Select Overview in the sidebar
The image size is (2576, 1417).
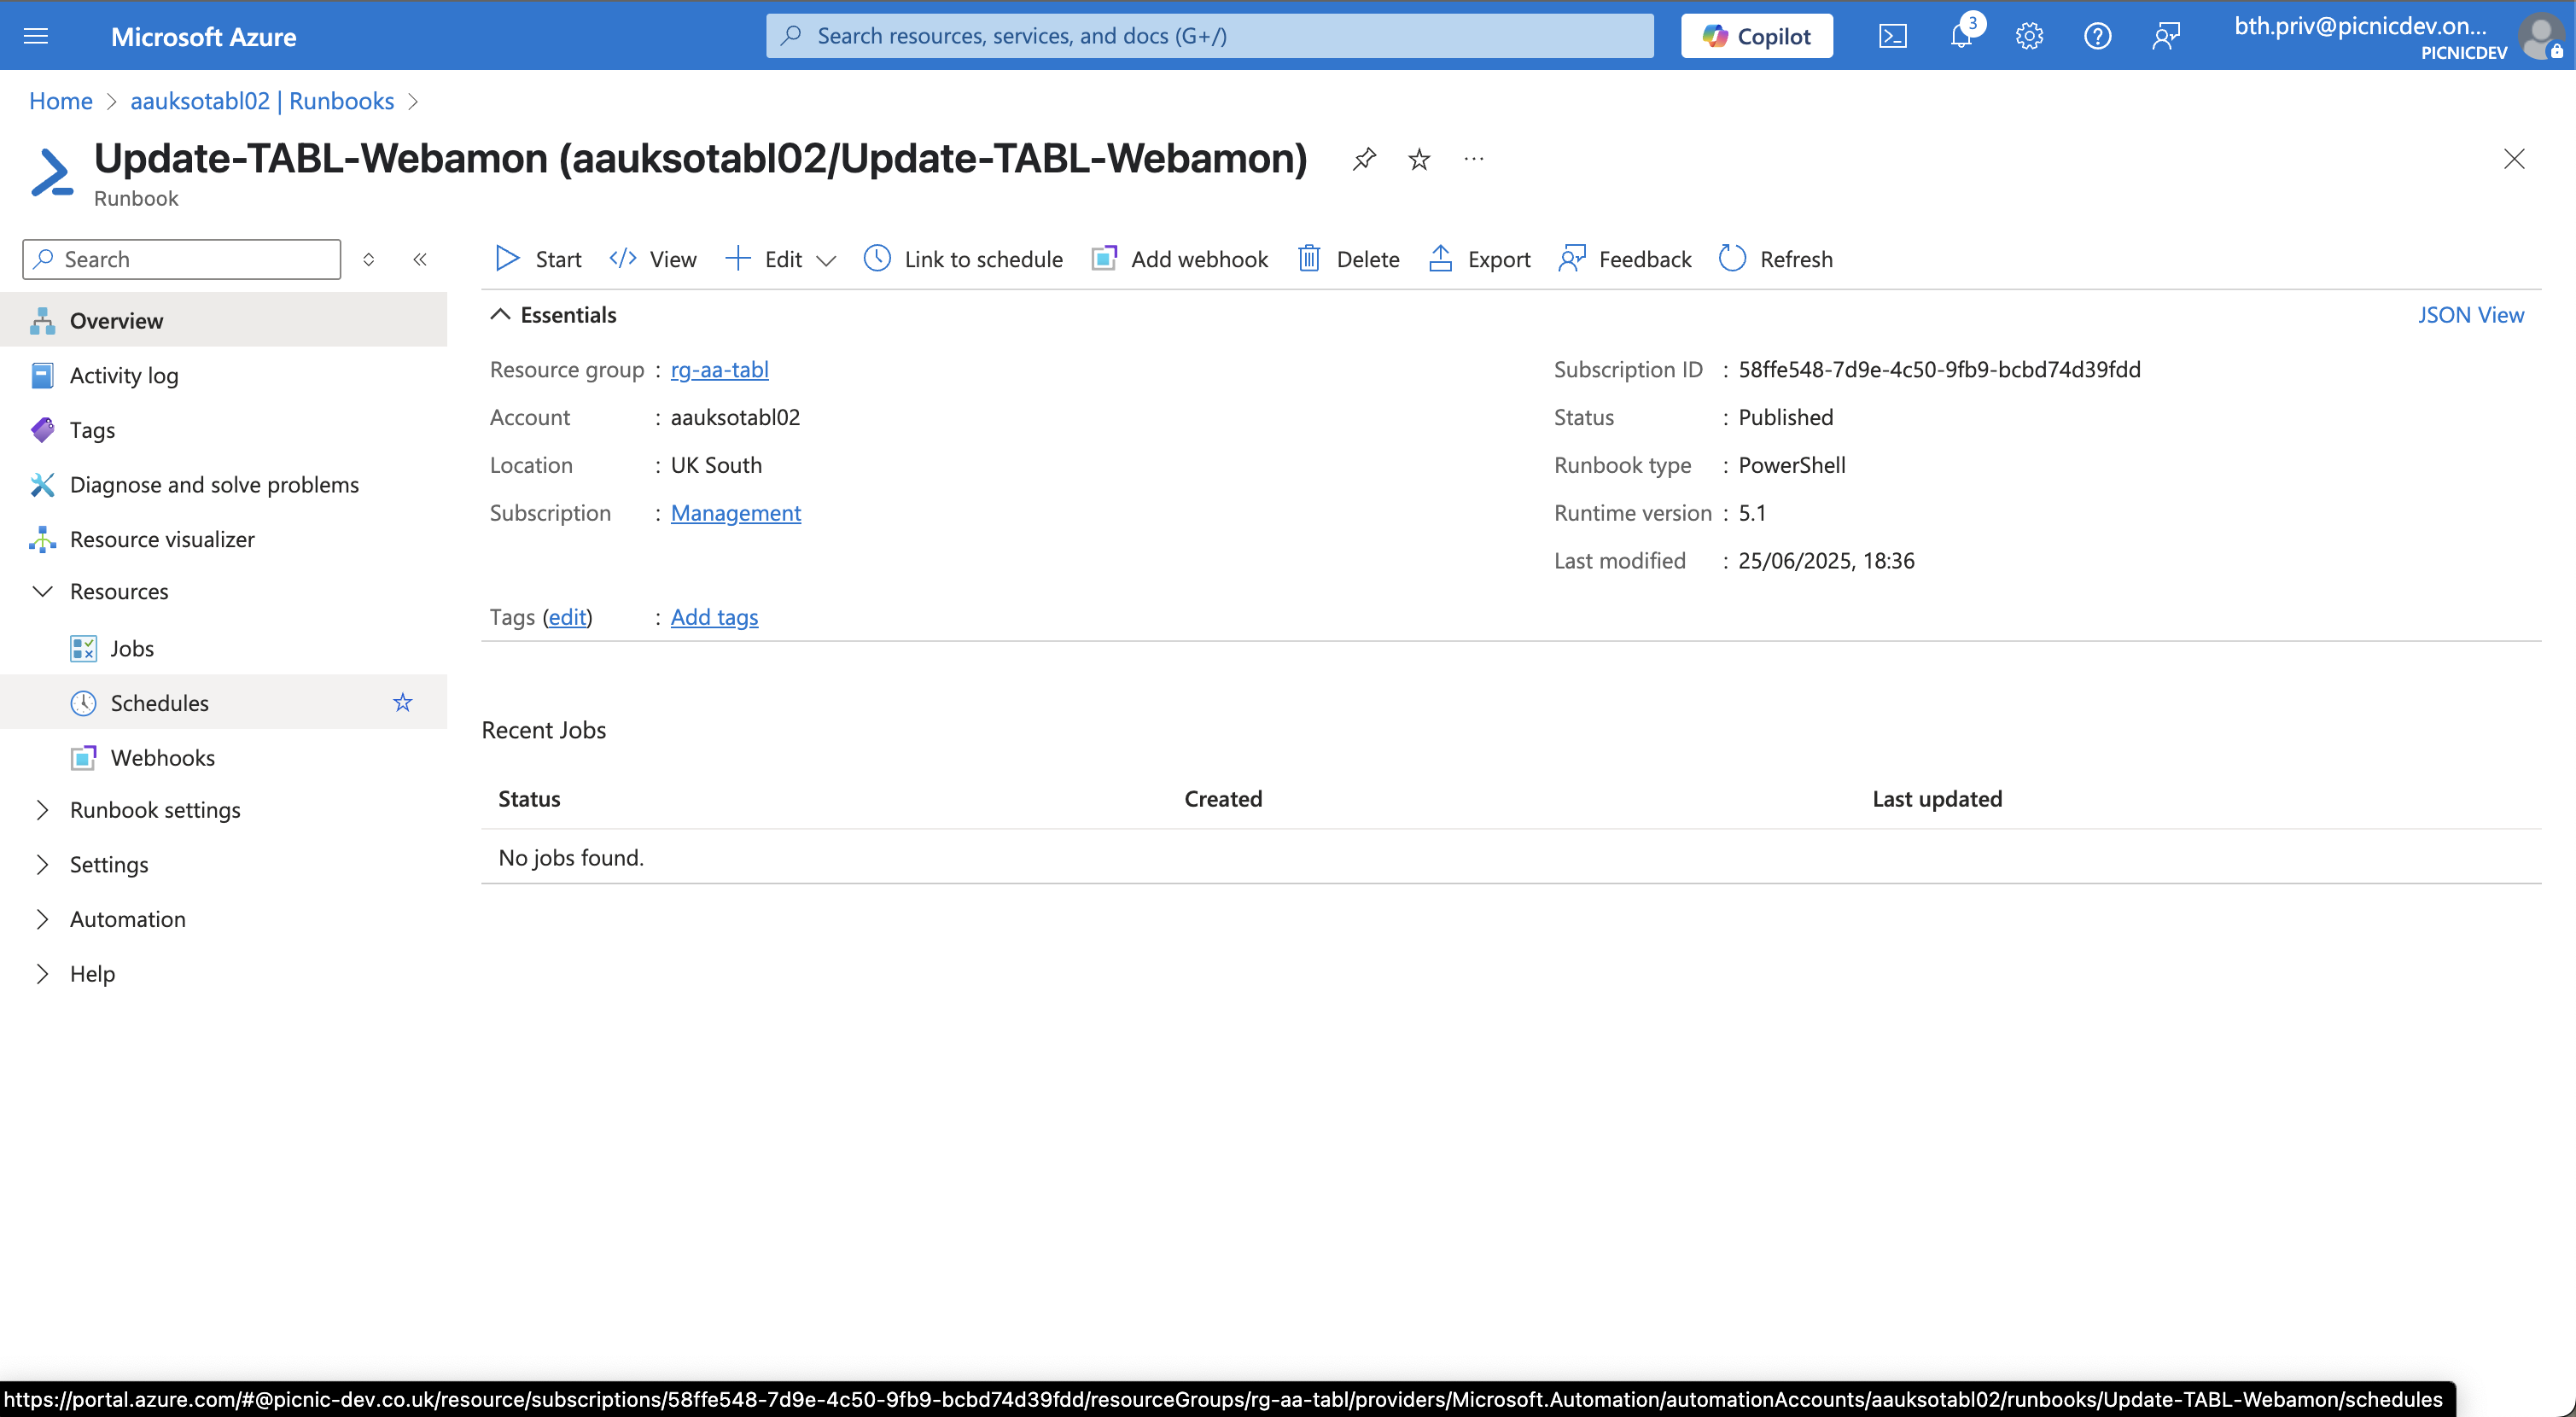click(x=224, y=320)
